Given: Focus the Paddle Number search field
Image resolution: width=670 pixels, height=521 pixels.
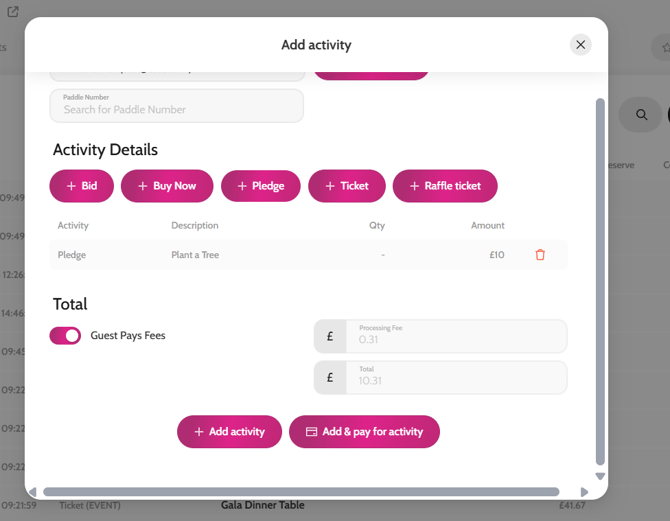Looking at the screenshot, I should [x=177, y=109].
